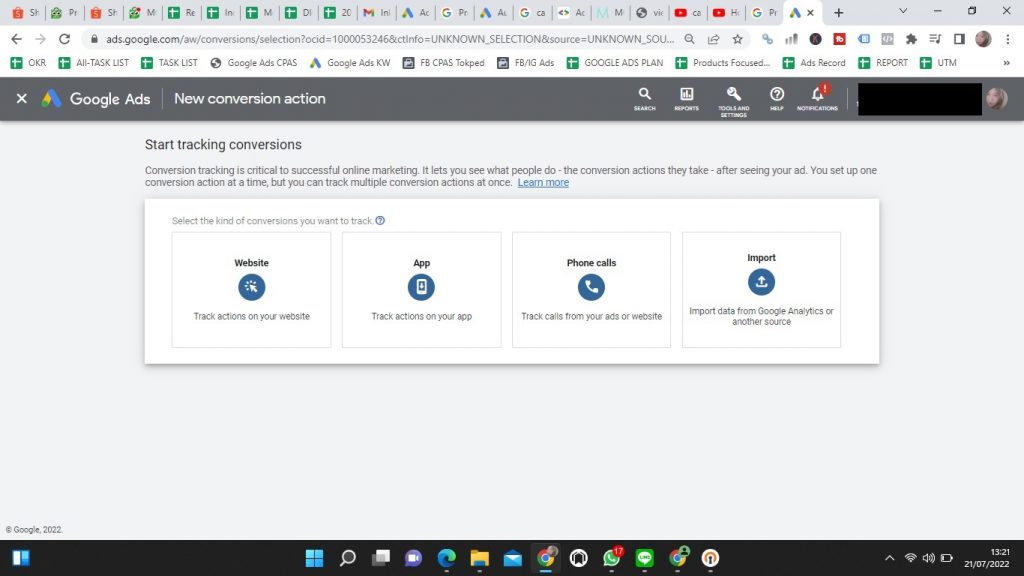
Task: Click the browser address bar
Action: (x=380, y=39)
